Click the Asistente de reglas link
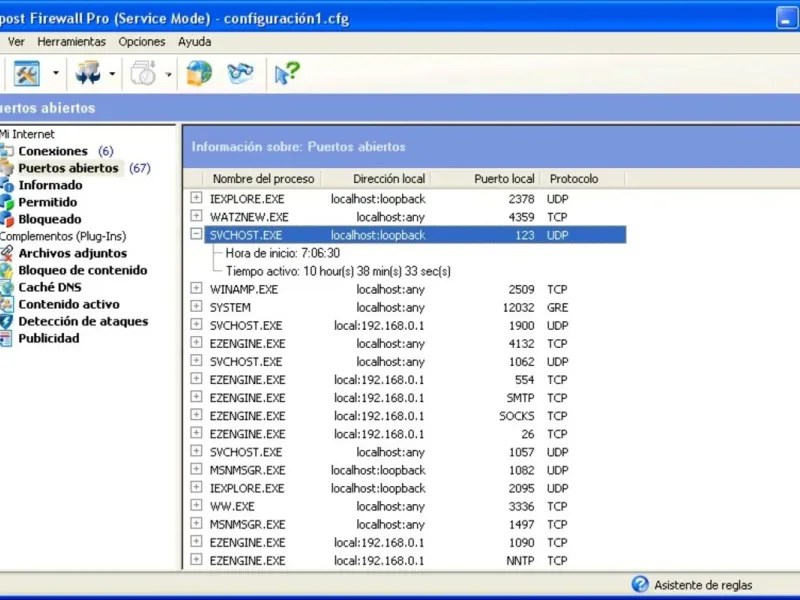Screen dimensions: 800x600 coord(703,585)
